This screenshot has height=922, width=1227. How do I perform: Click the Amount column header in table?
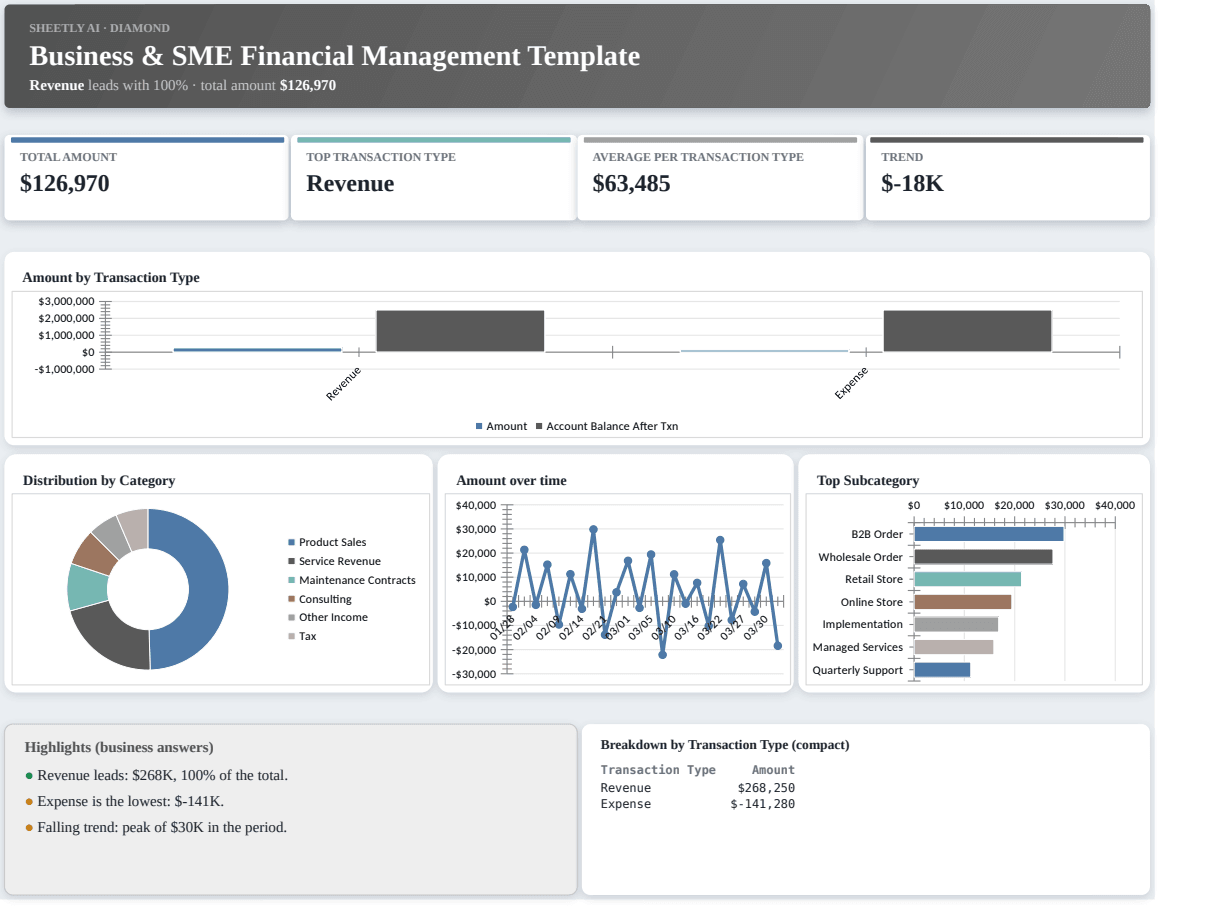(773, 770)
